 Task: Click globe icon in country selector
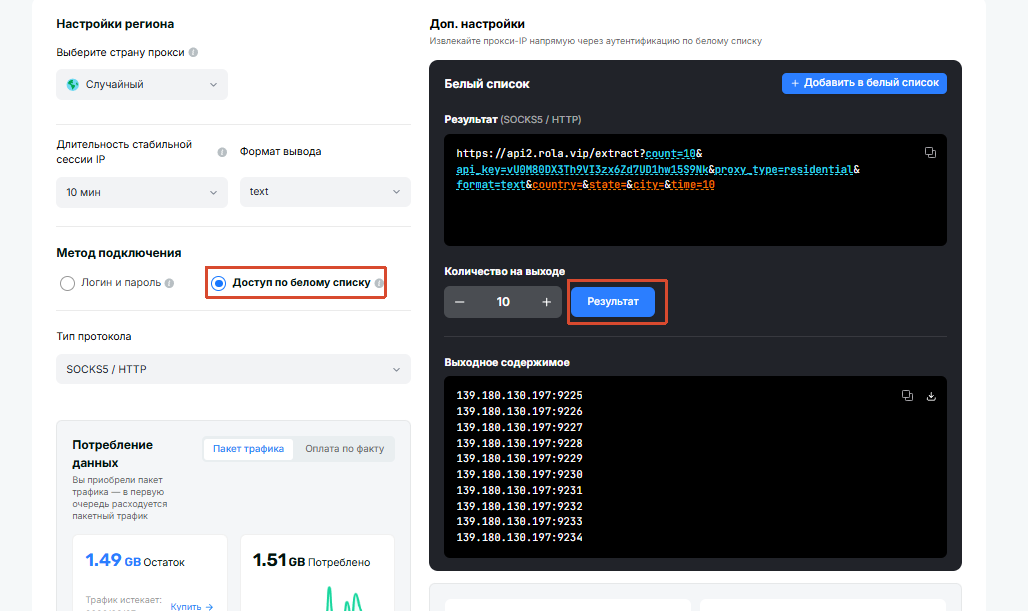point(73,85)
